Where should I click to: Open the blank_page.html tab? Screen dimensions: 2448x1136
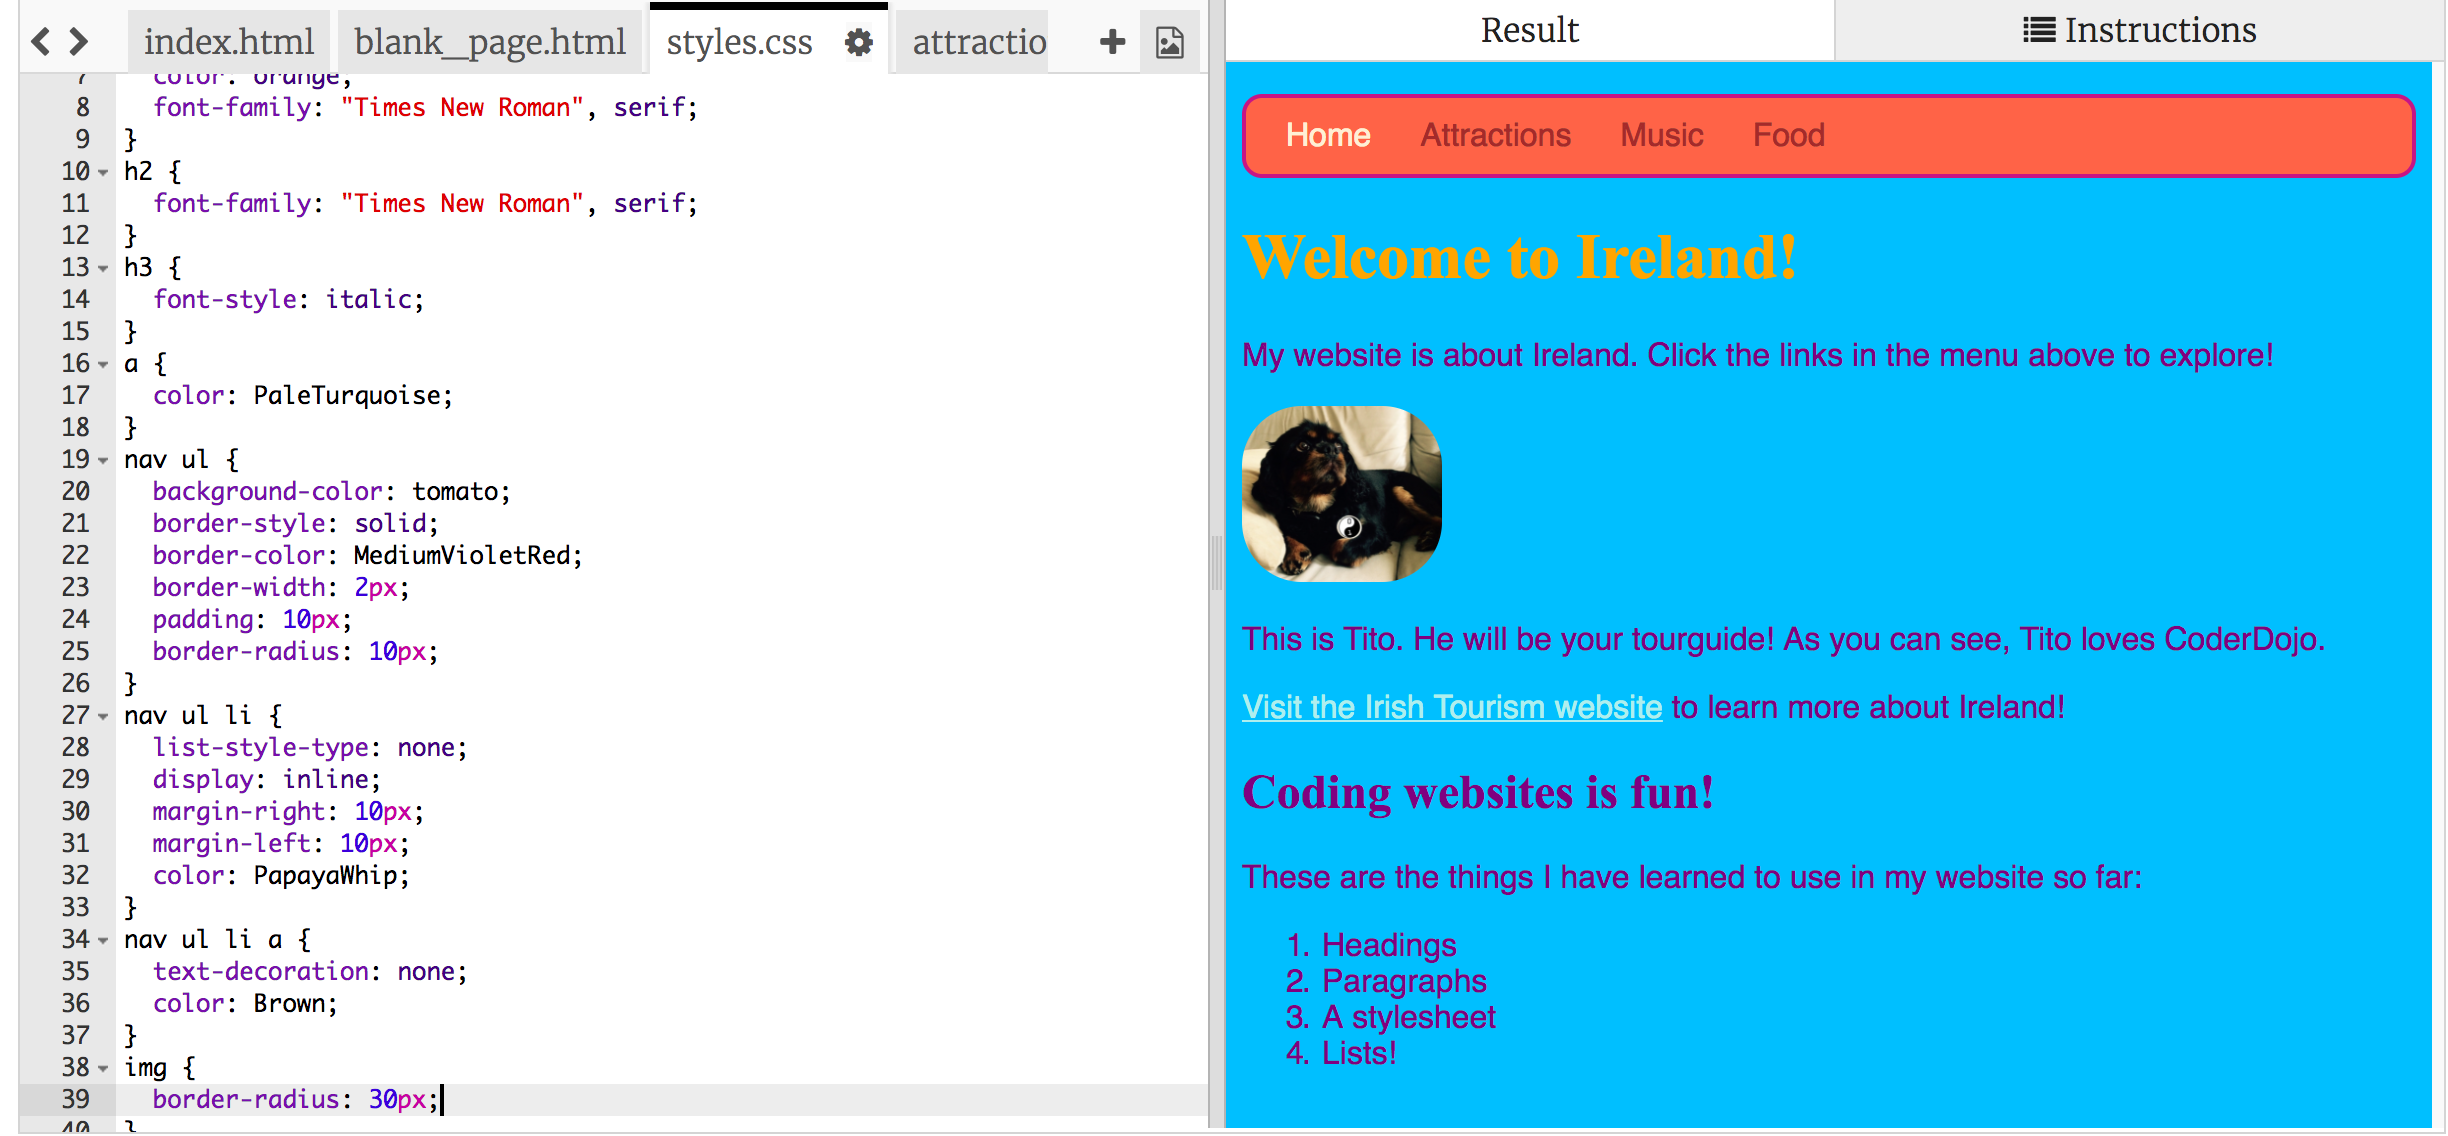pos(489,42)
